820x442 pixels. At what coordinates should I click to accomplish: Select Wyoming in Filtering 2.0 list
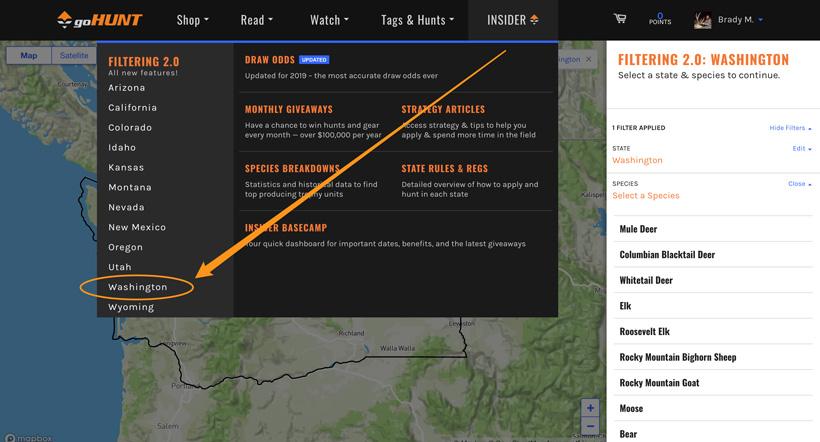tap(131, 307)
